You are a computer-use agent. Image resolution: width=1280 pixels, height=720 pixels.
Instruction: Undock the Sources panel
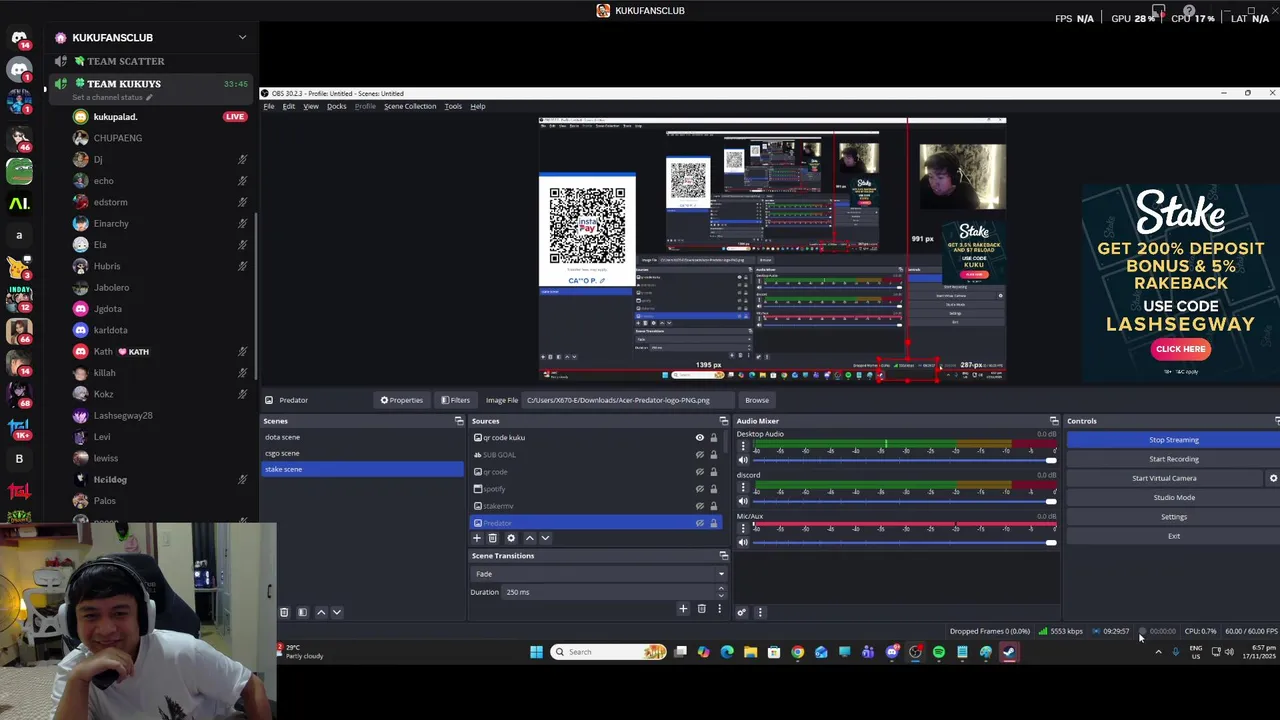click(723, 421)
